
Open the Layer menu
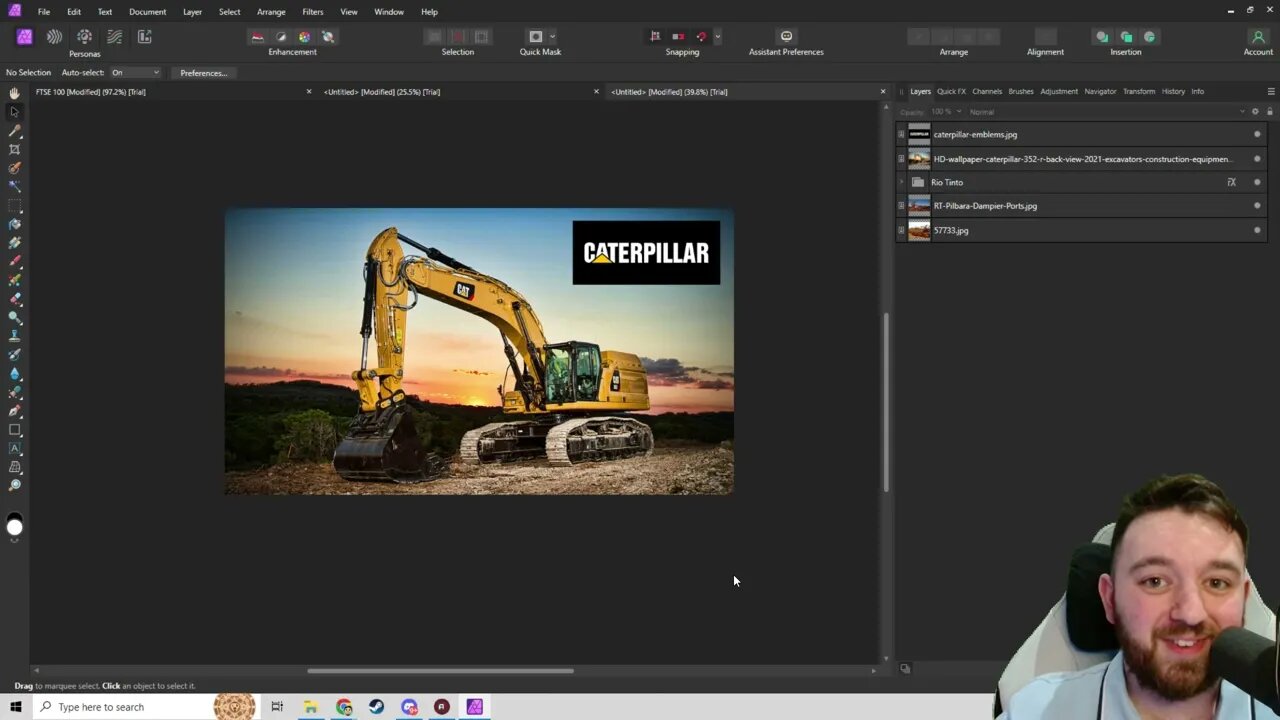tap(192, 12)
